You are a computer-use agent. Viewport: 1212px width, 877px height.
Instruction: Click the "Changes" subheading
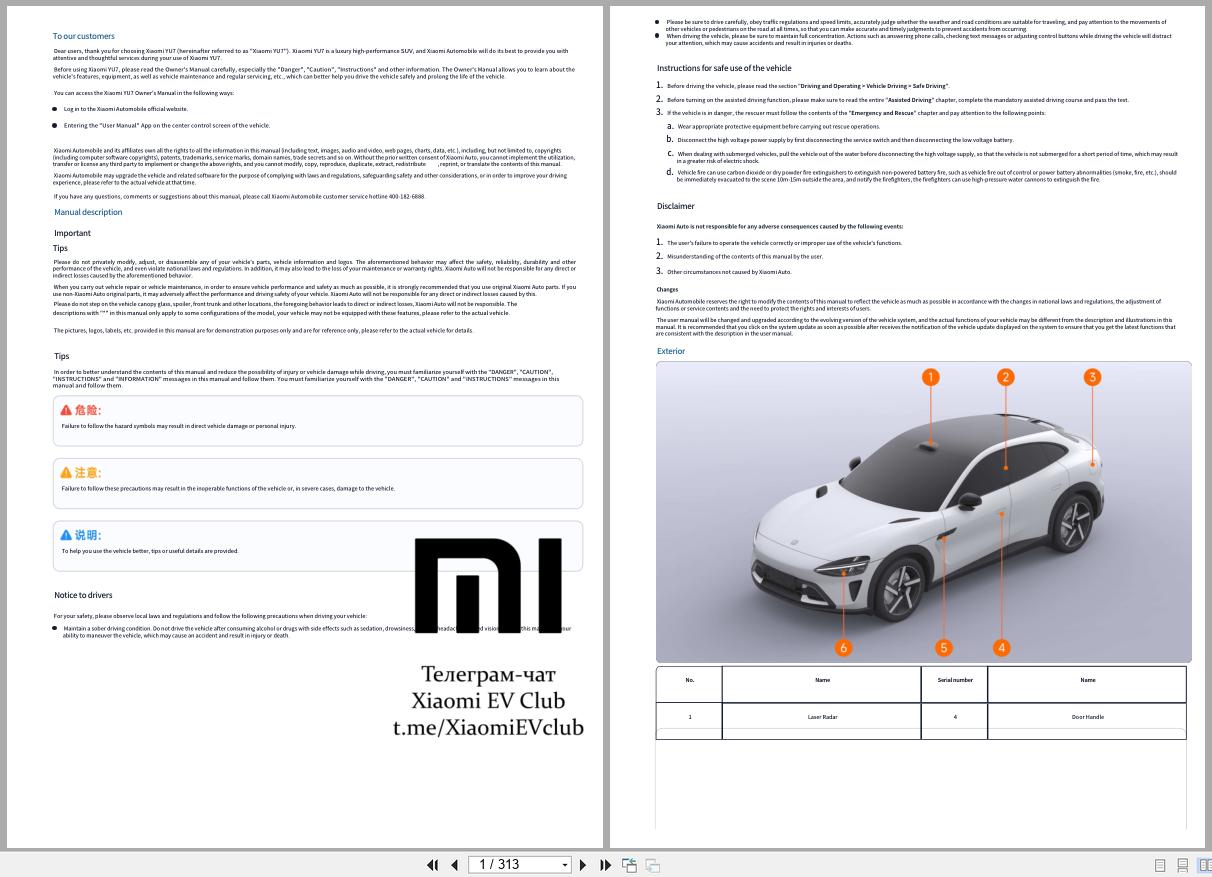point(667,290)
